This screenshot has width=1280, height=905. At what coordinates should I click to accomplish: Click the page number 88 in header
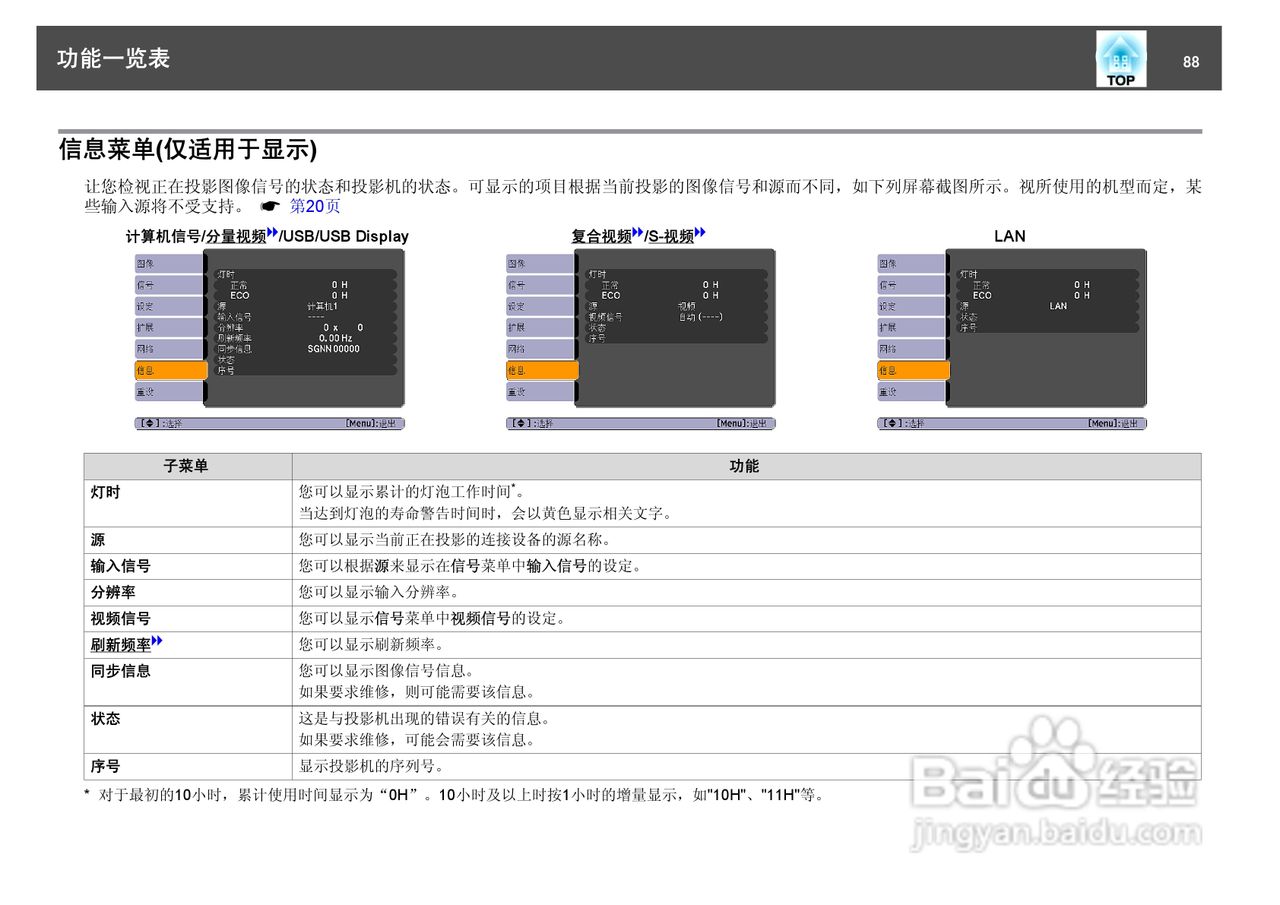tap(1191, 62)
